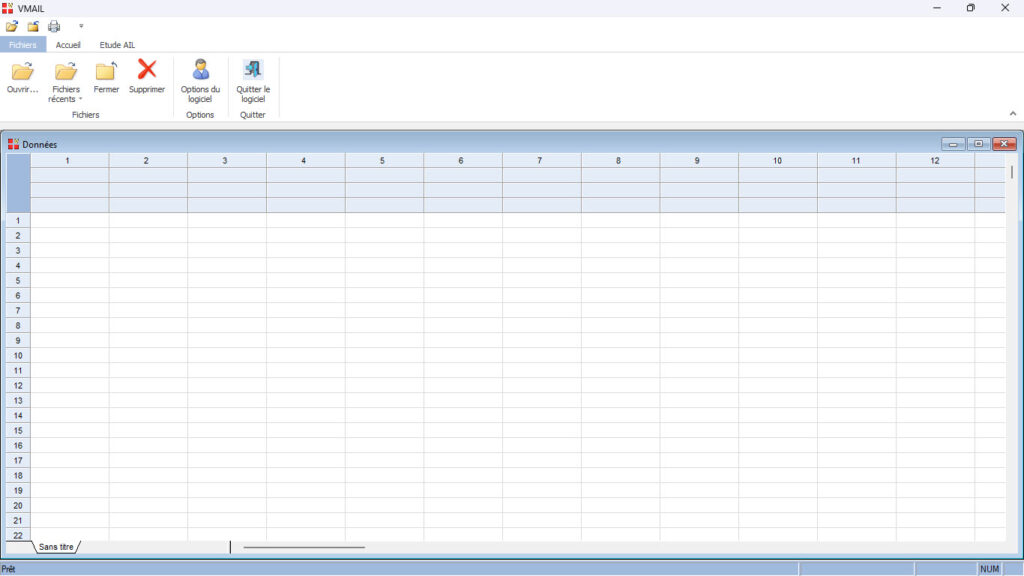Switch to the Fichiers ribbon tab
Screen dimensions: 1024x576
pyautogui.click(x=23, y=45)
